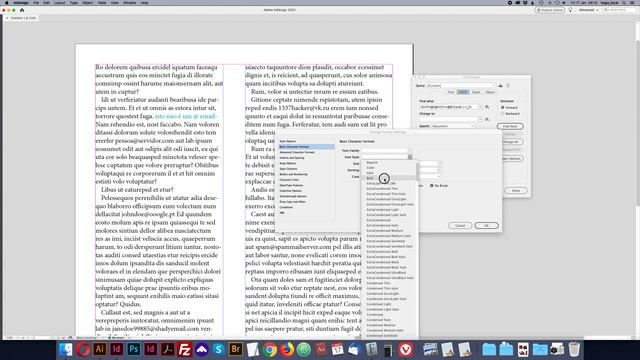Viewport: 640px width, 360px height.
Task: Toggle the Font Style dropdown arrow
Action: click(x=410, y=157)
